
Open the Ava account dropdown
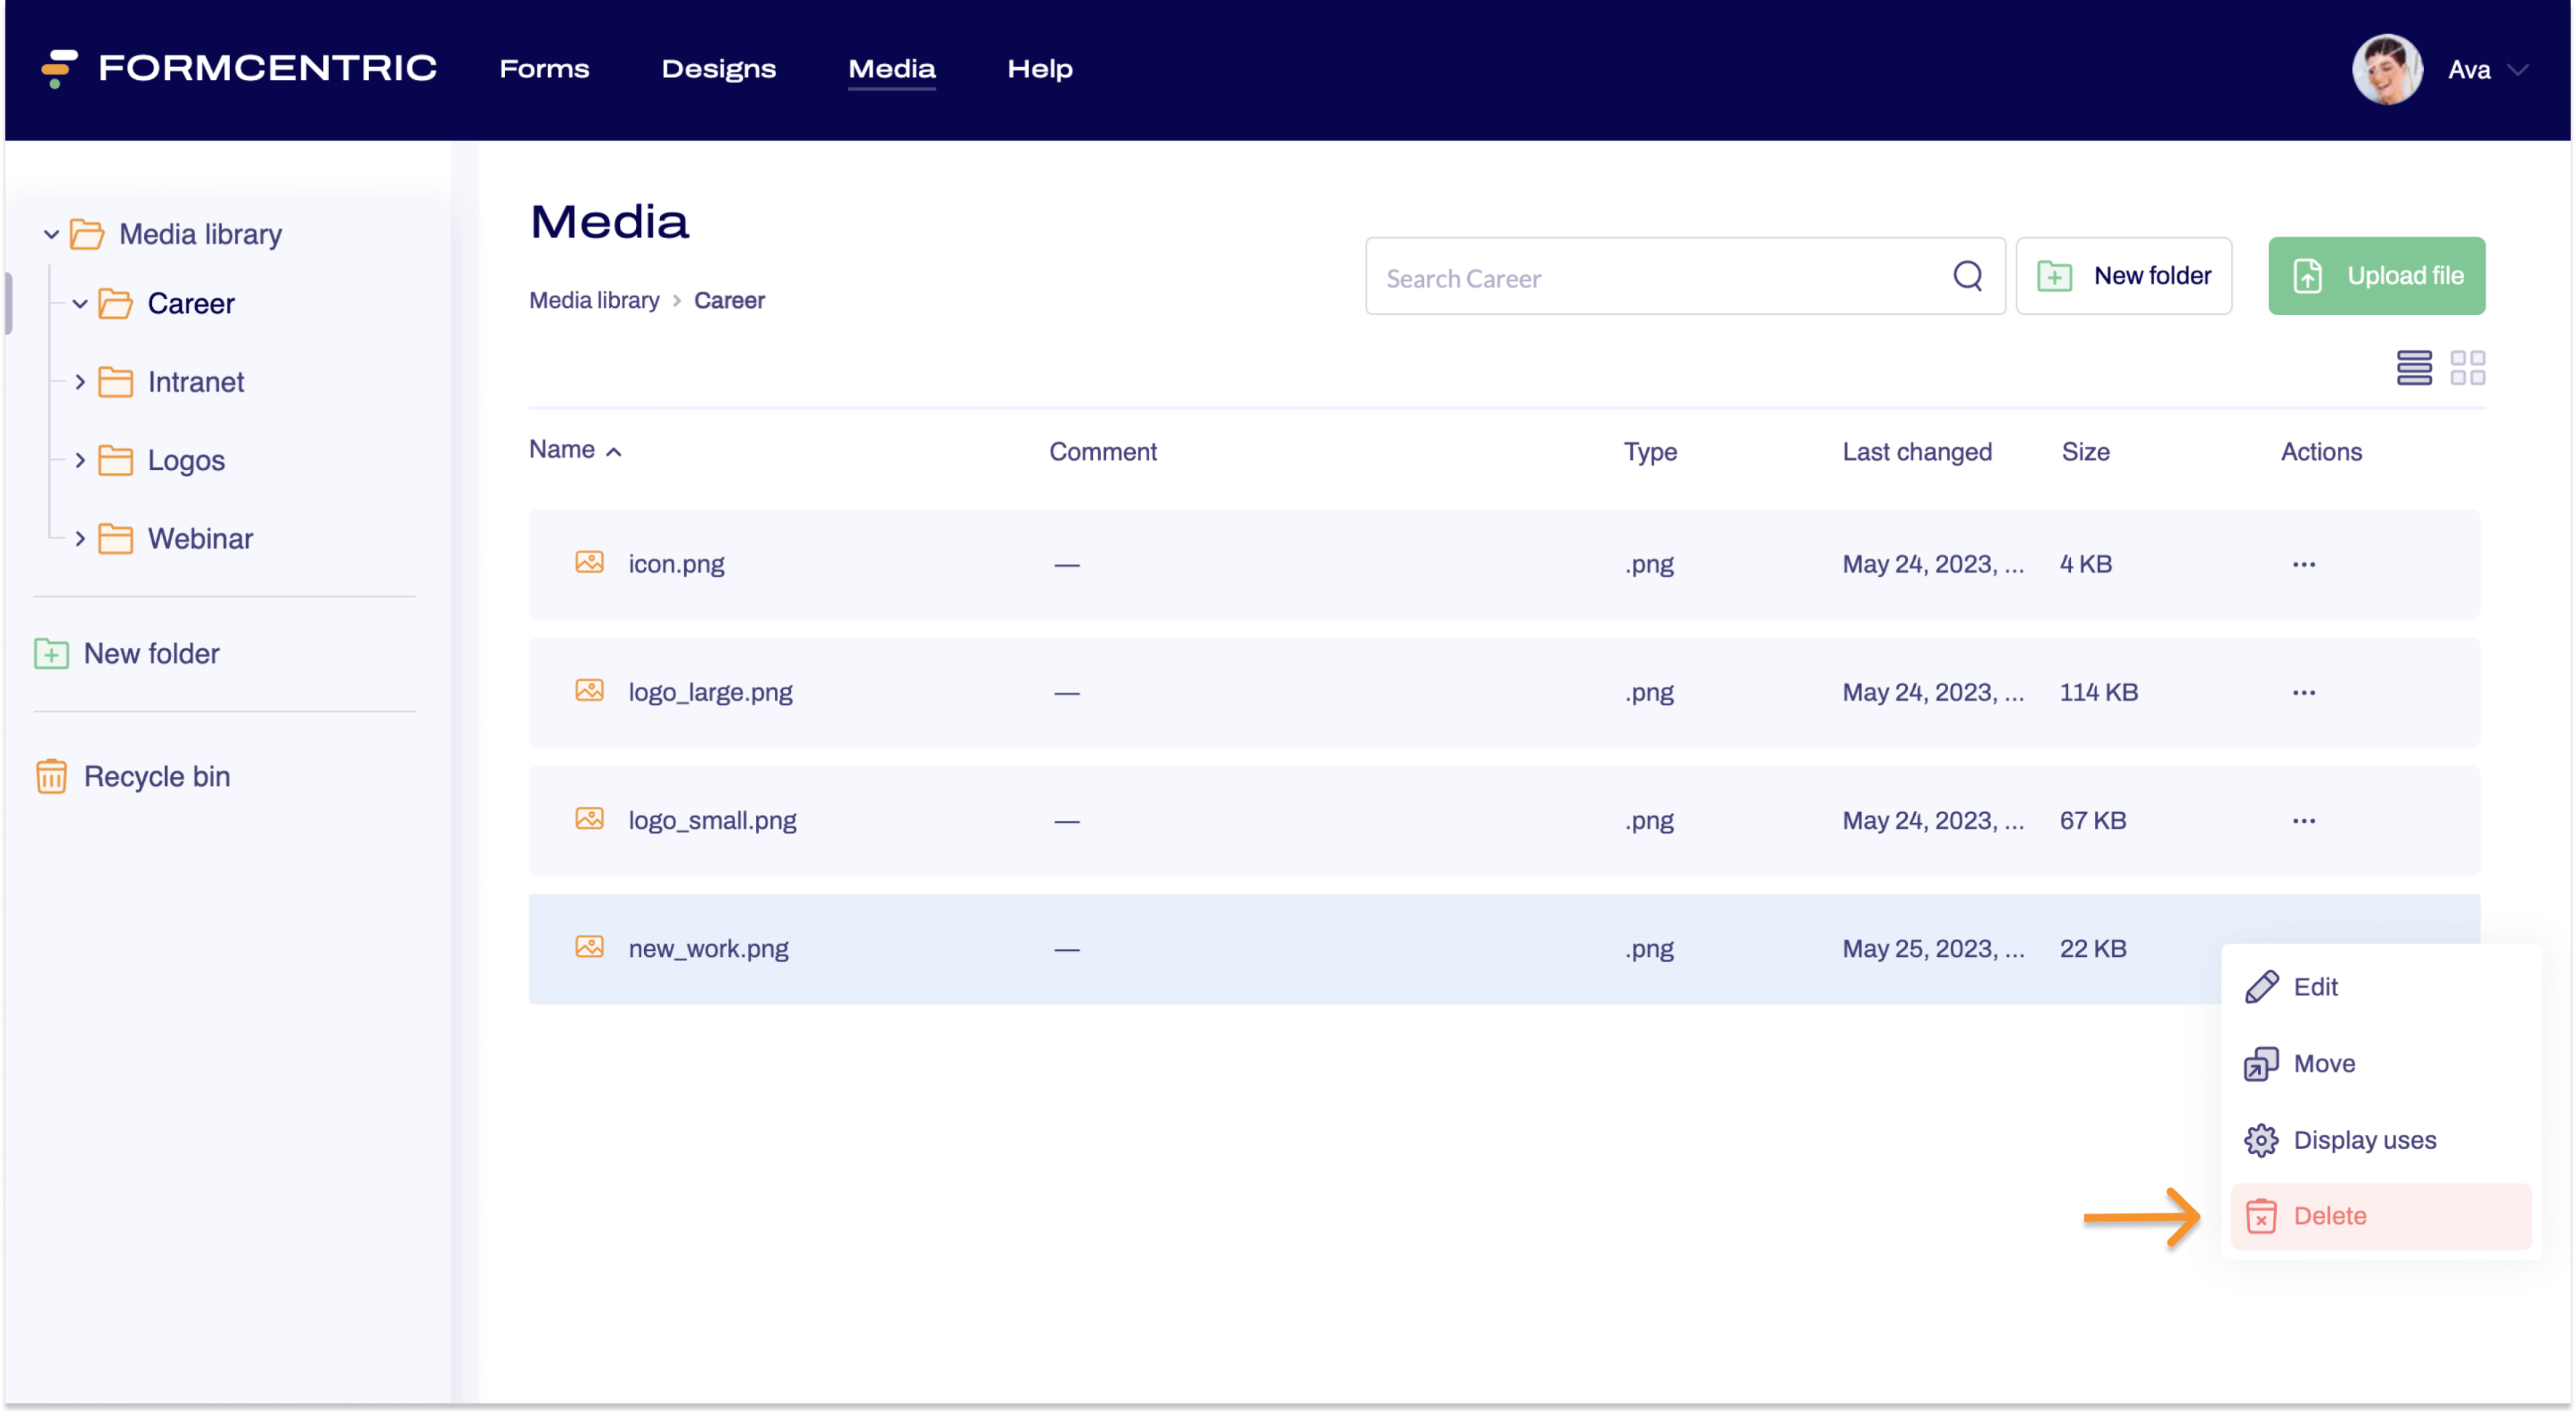[2489, 69]
